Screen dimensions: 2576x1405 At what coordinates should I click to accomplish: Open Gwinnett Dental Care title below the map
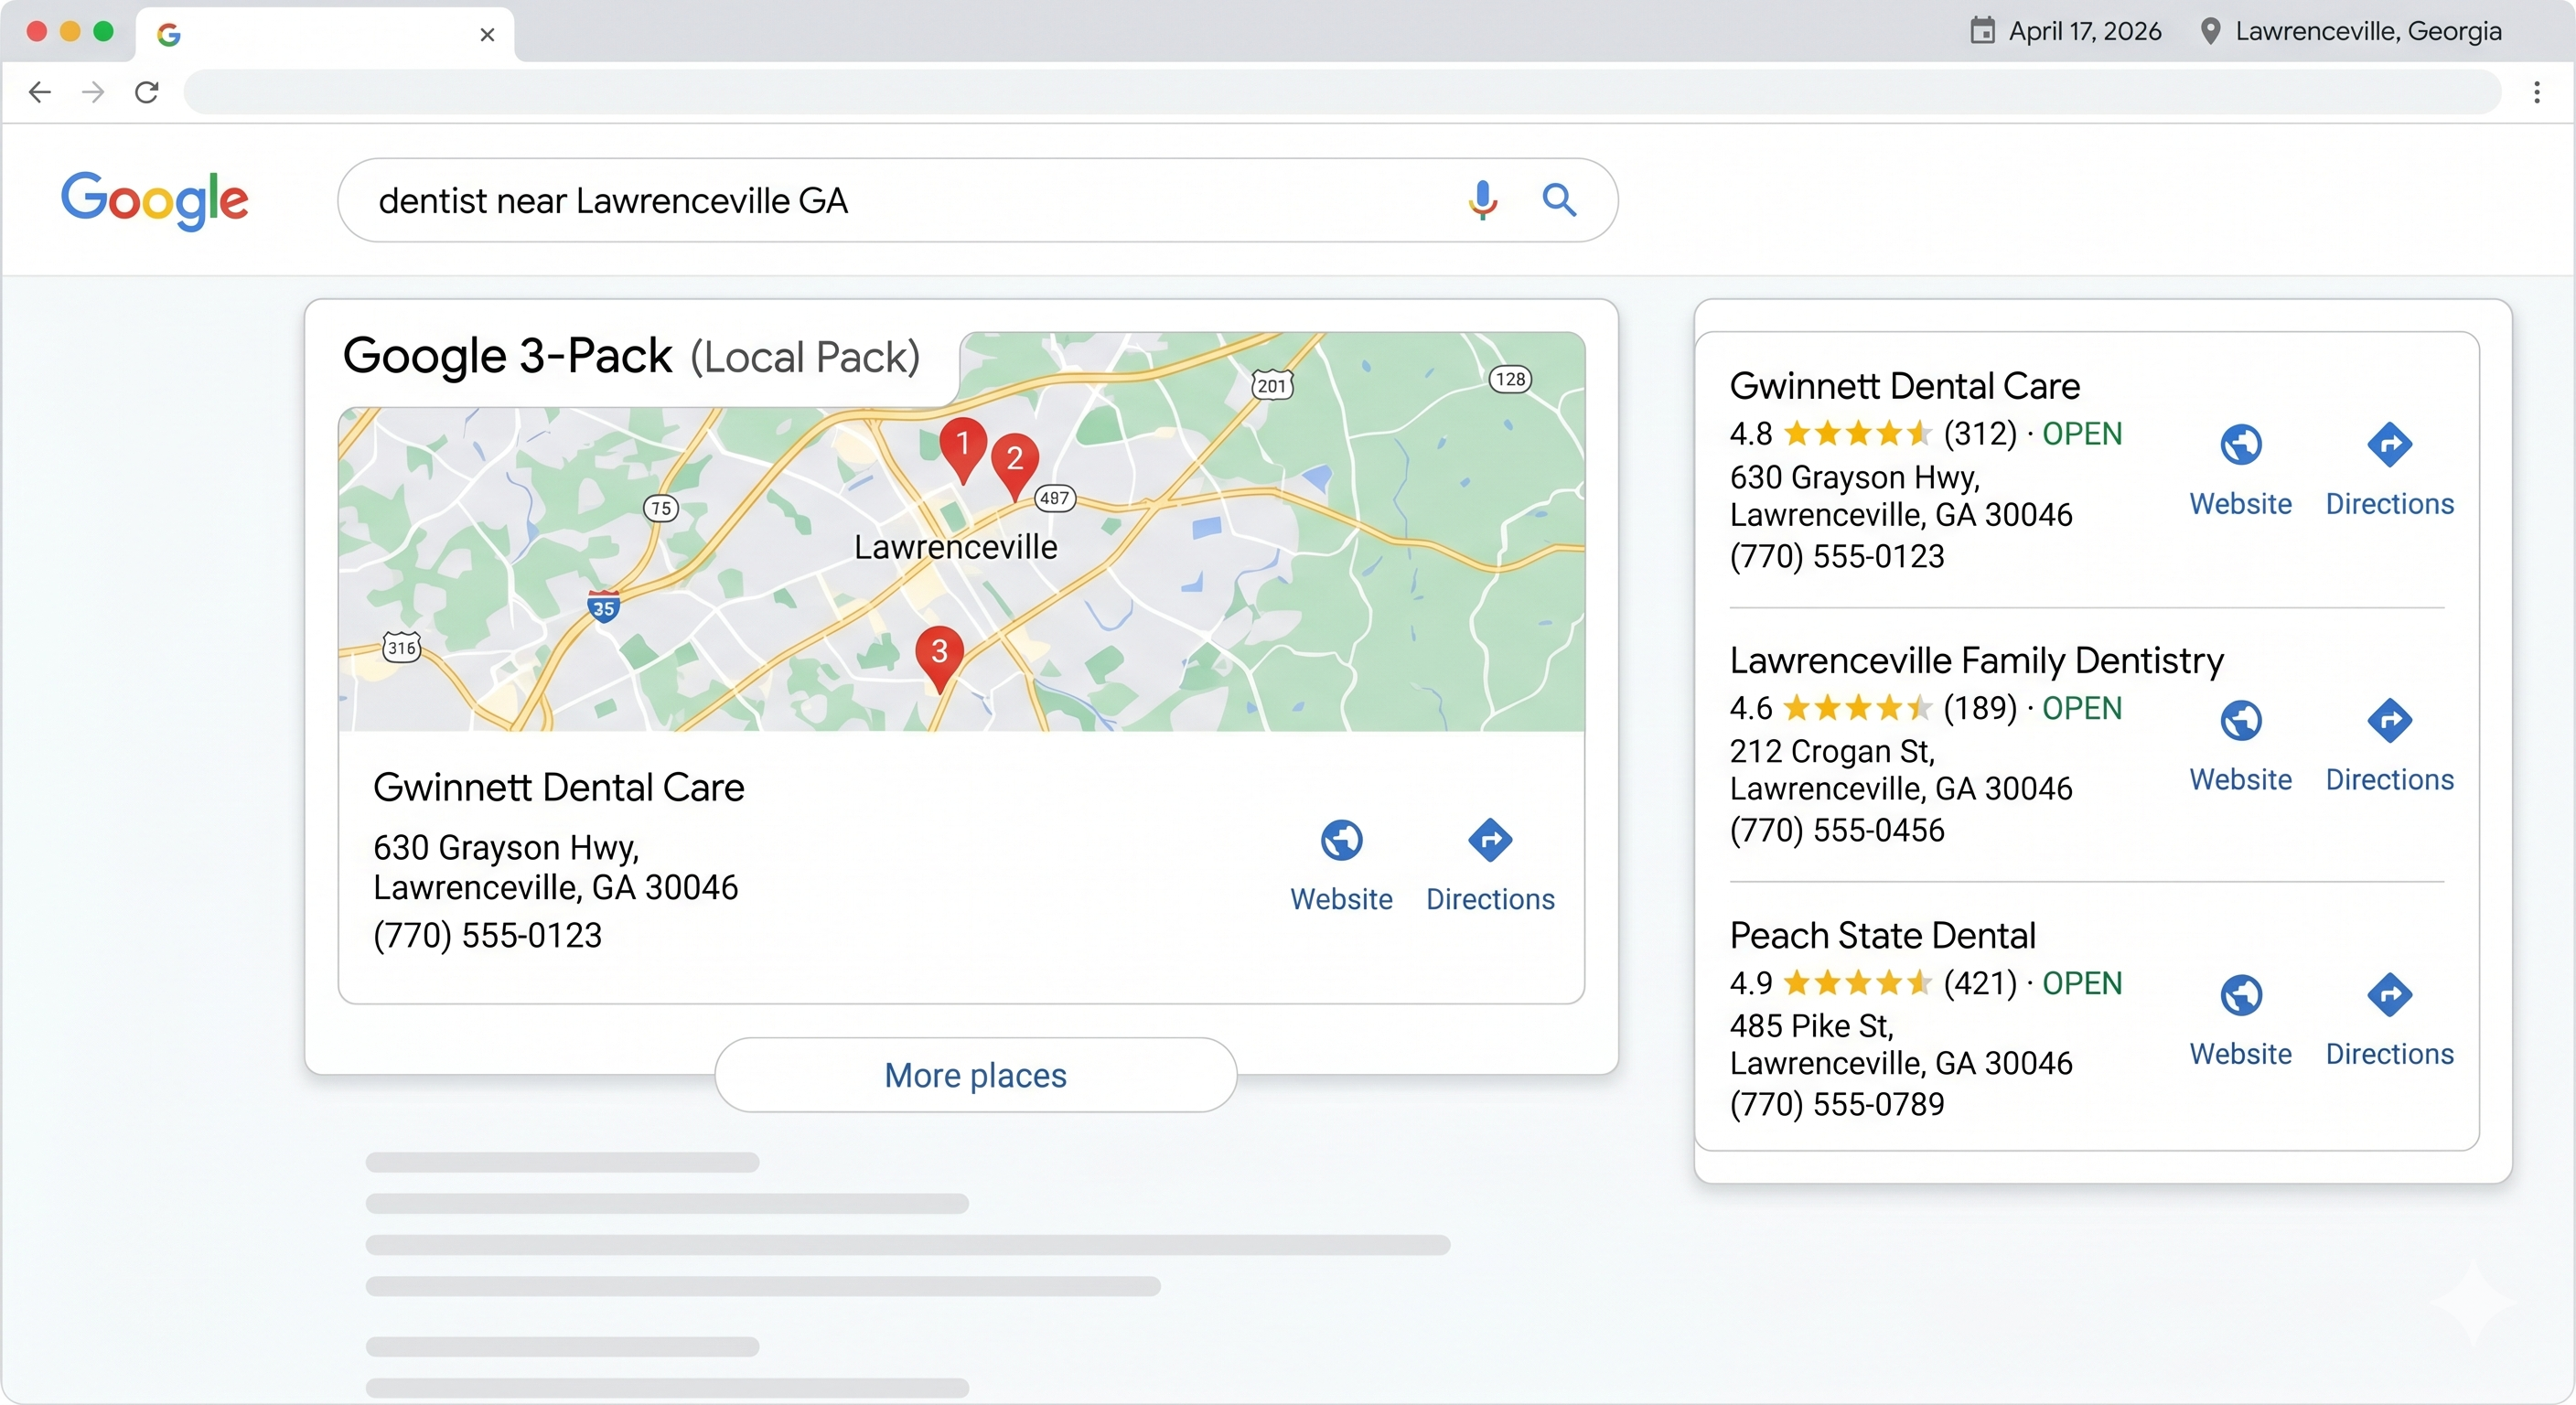(558, 788)
